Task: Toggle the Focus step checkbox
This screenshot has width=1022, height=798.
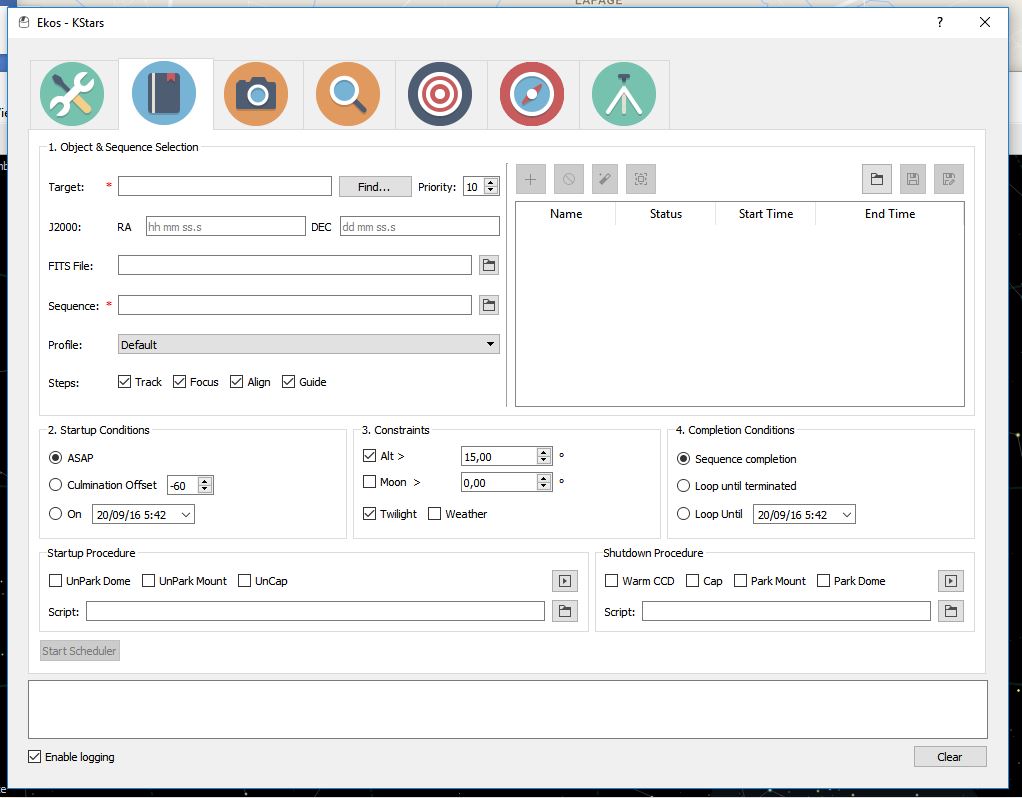Action: (x=179, y=381)
